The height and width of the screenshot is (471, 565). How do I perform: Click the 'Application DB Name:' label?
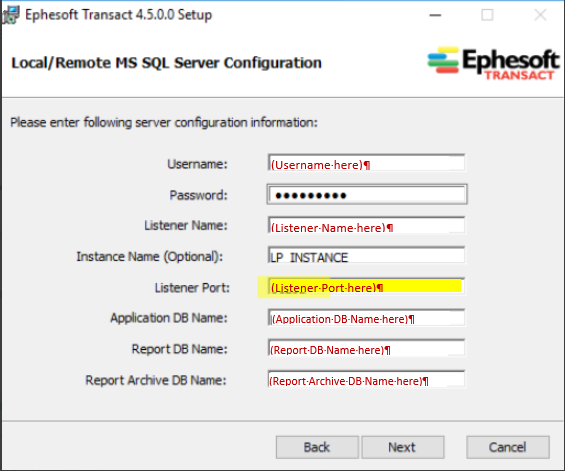[169, 318]
